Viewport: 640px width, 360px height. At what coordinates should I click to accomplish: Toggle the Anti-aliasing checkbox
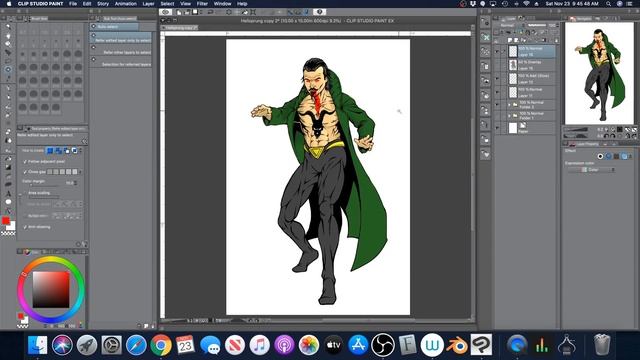(25, 227)
